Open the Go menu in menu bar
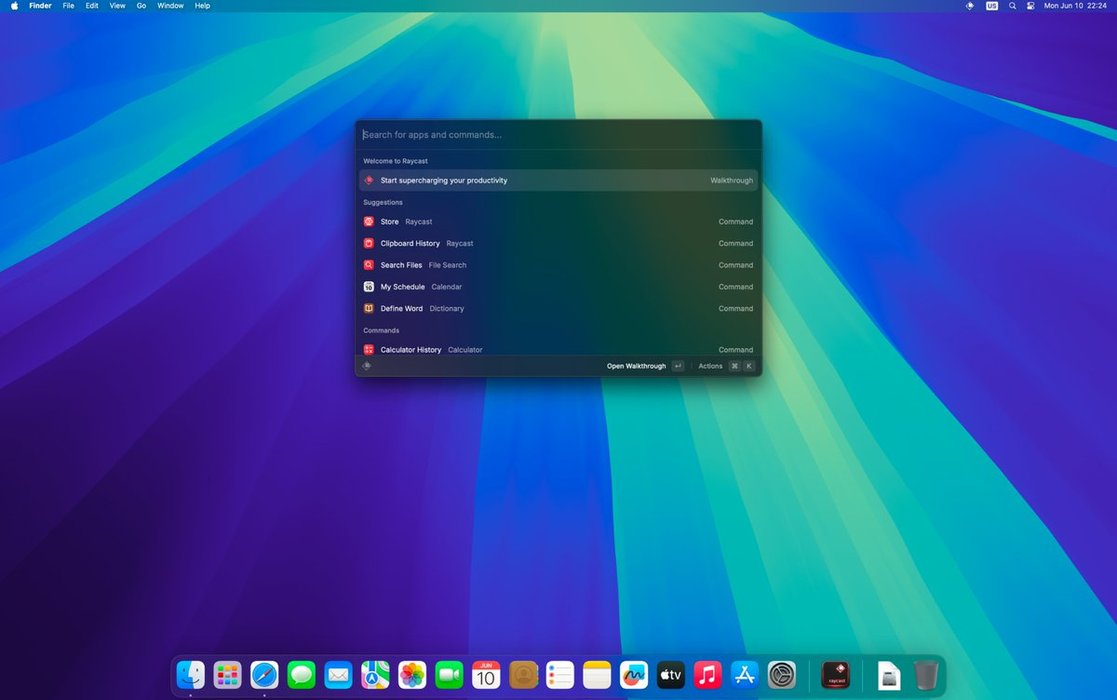This screenshot has width=1117, height=700. [141, 6]
